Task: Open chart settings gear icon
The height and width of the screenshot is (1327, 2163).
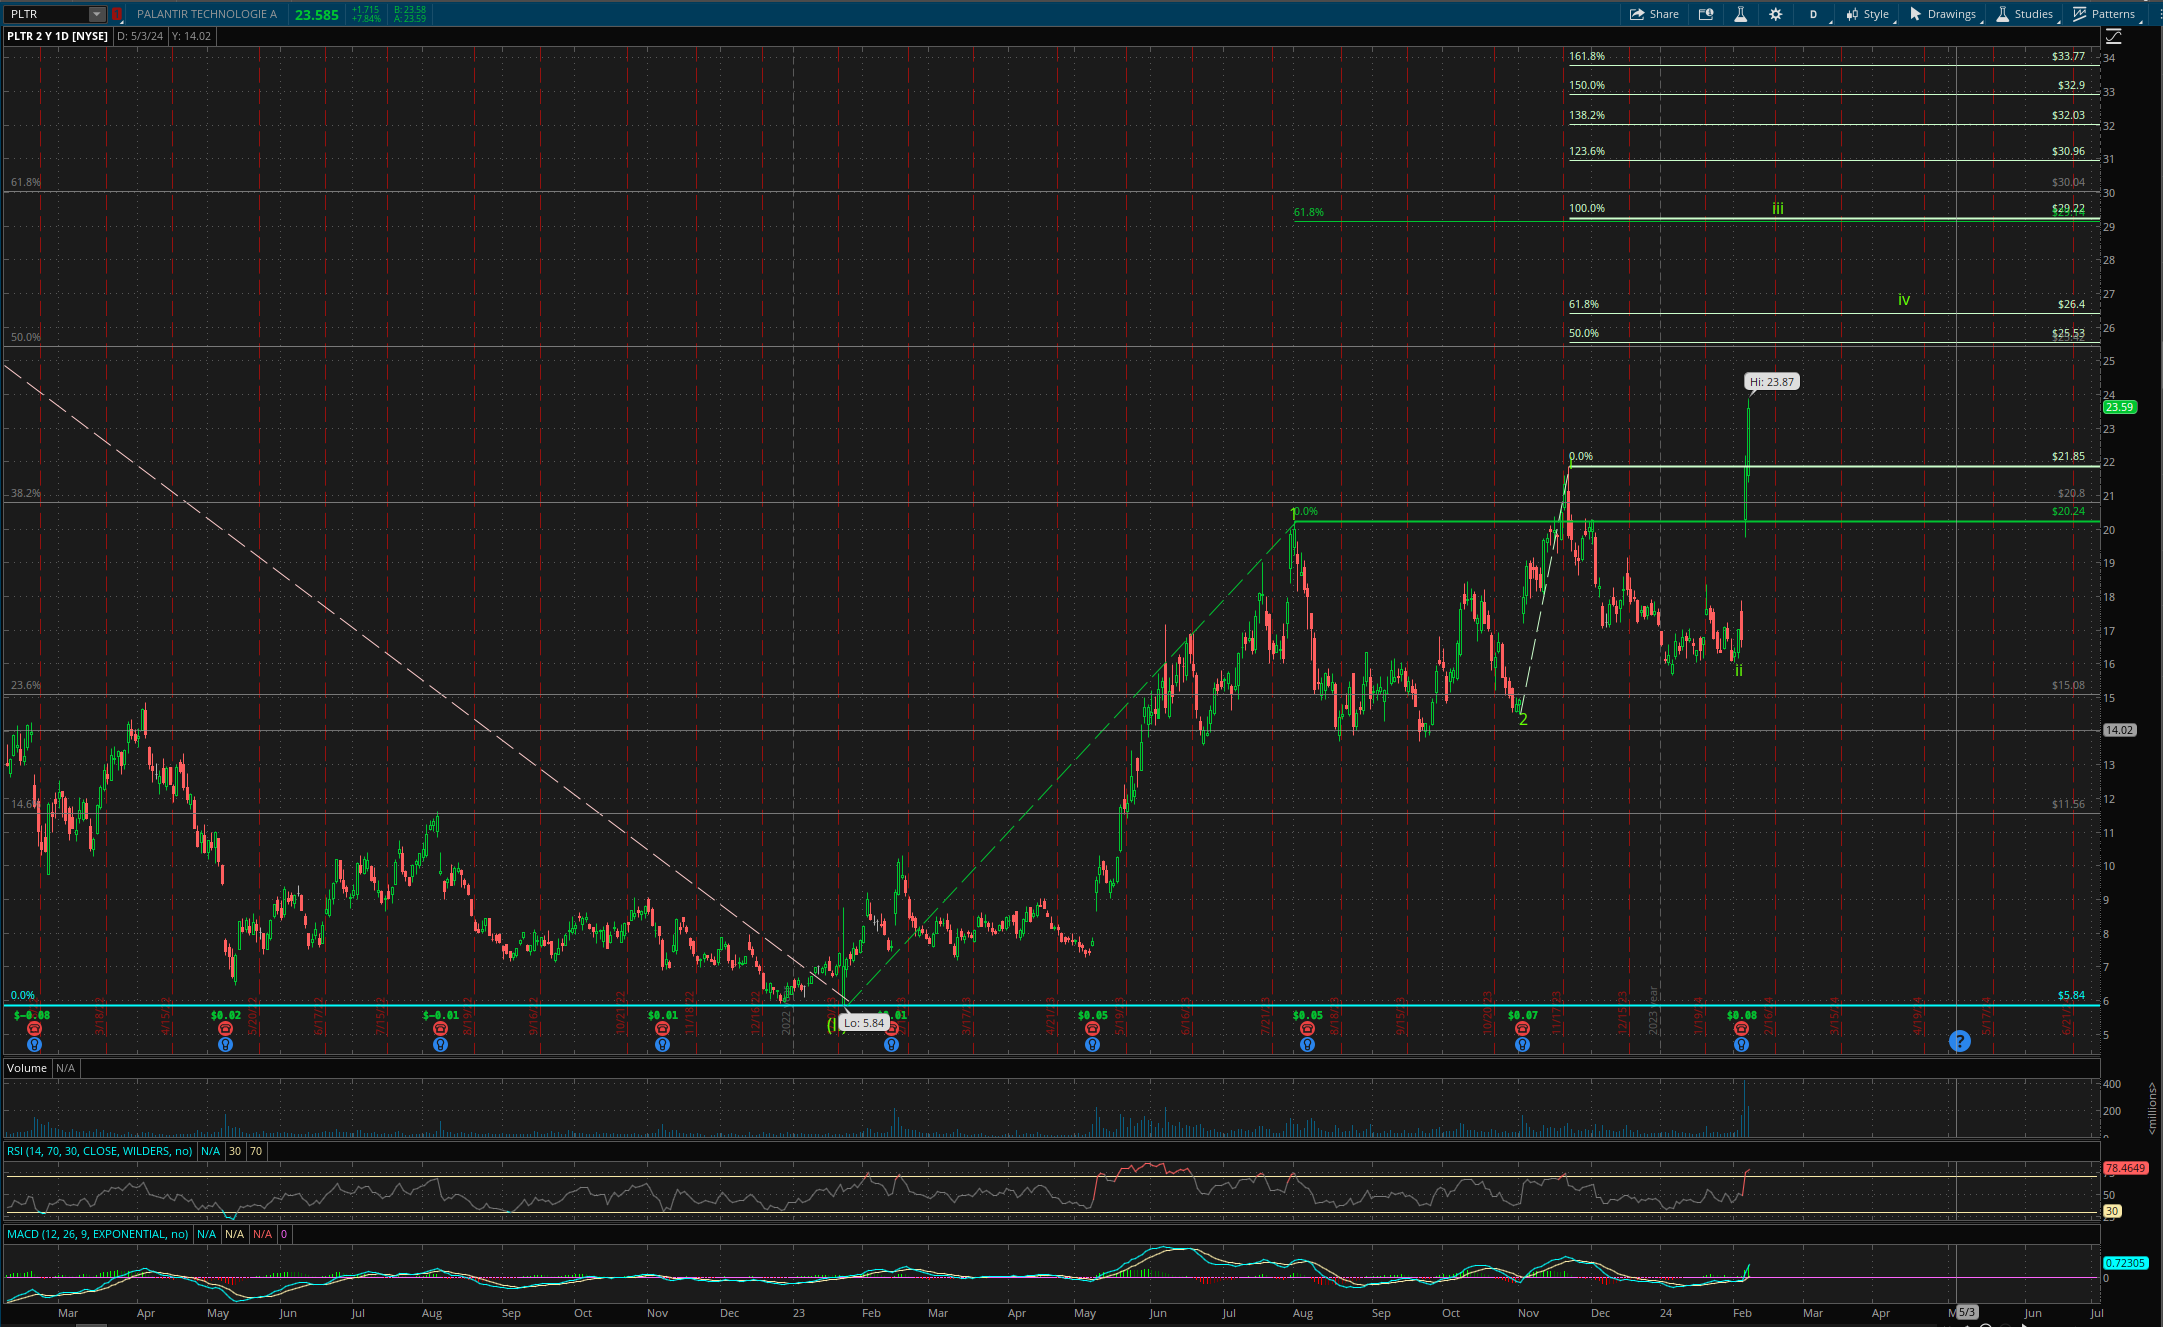Action: tap(1775, 14)
